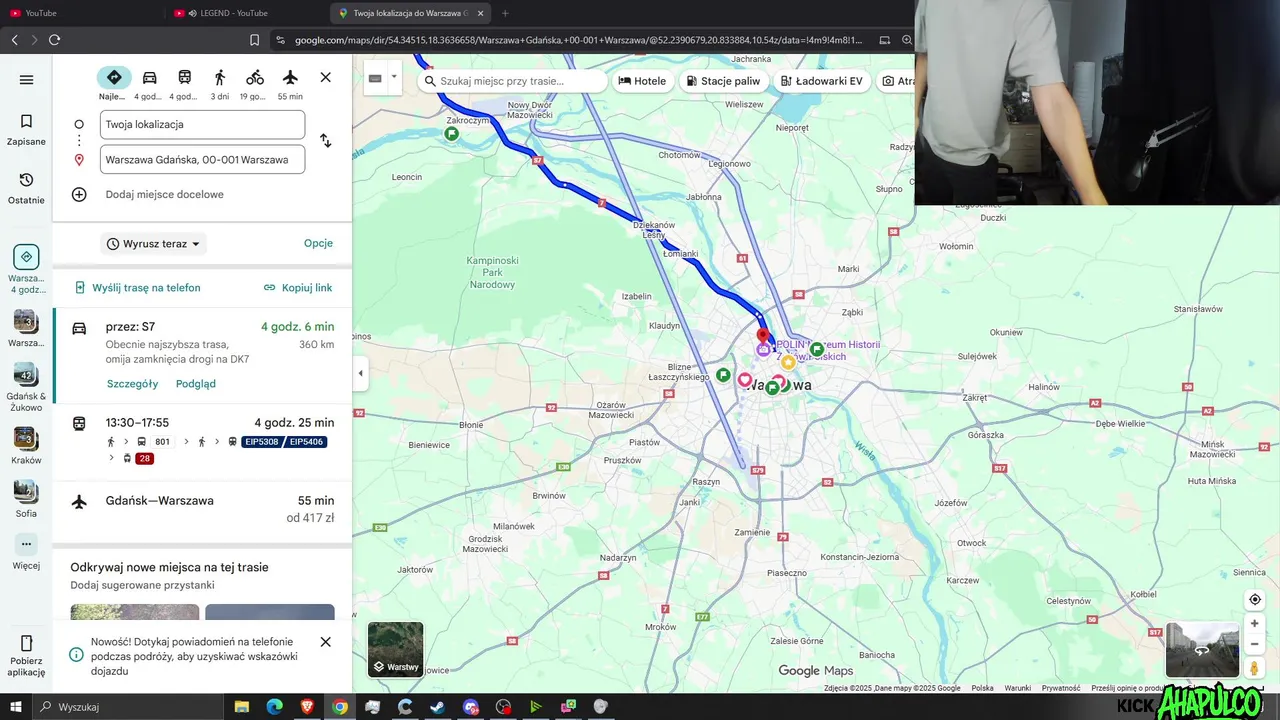Open route Opcje
The image size is (1280, 720).
point(318,243)
